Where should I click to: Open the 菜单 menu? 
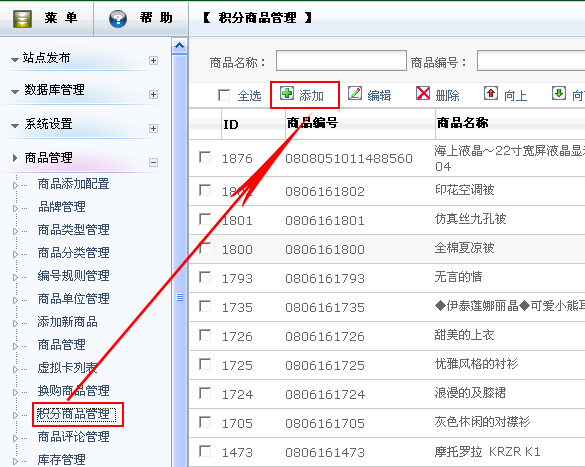(61, 18)
